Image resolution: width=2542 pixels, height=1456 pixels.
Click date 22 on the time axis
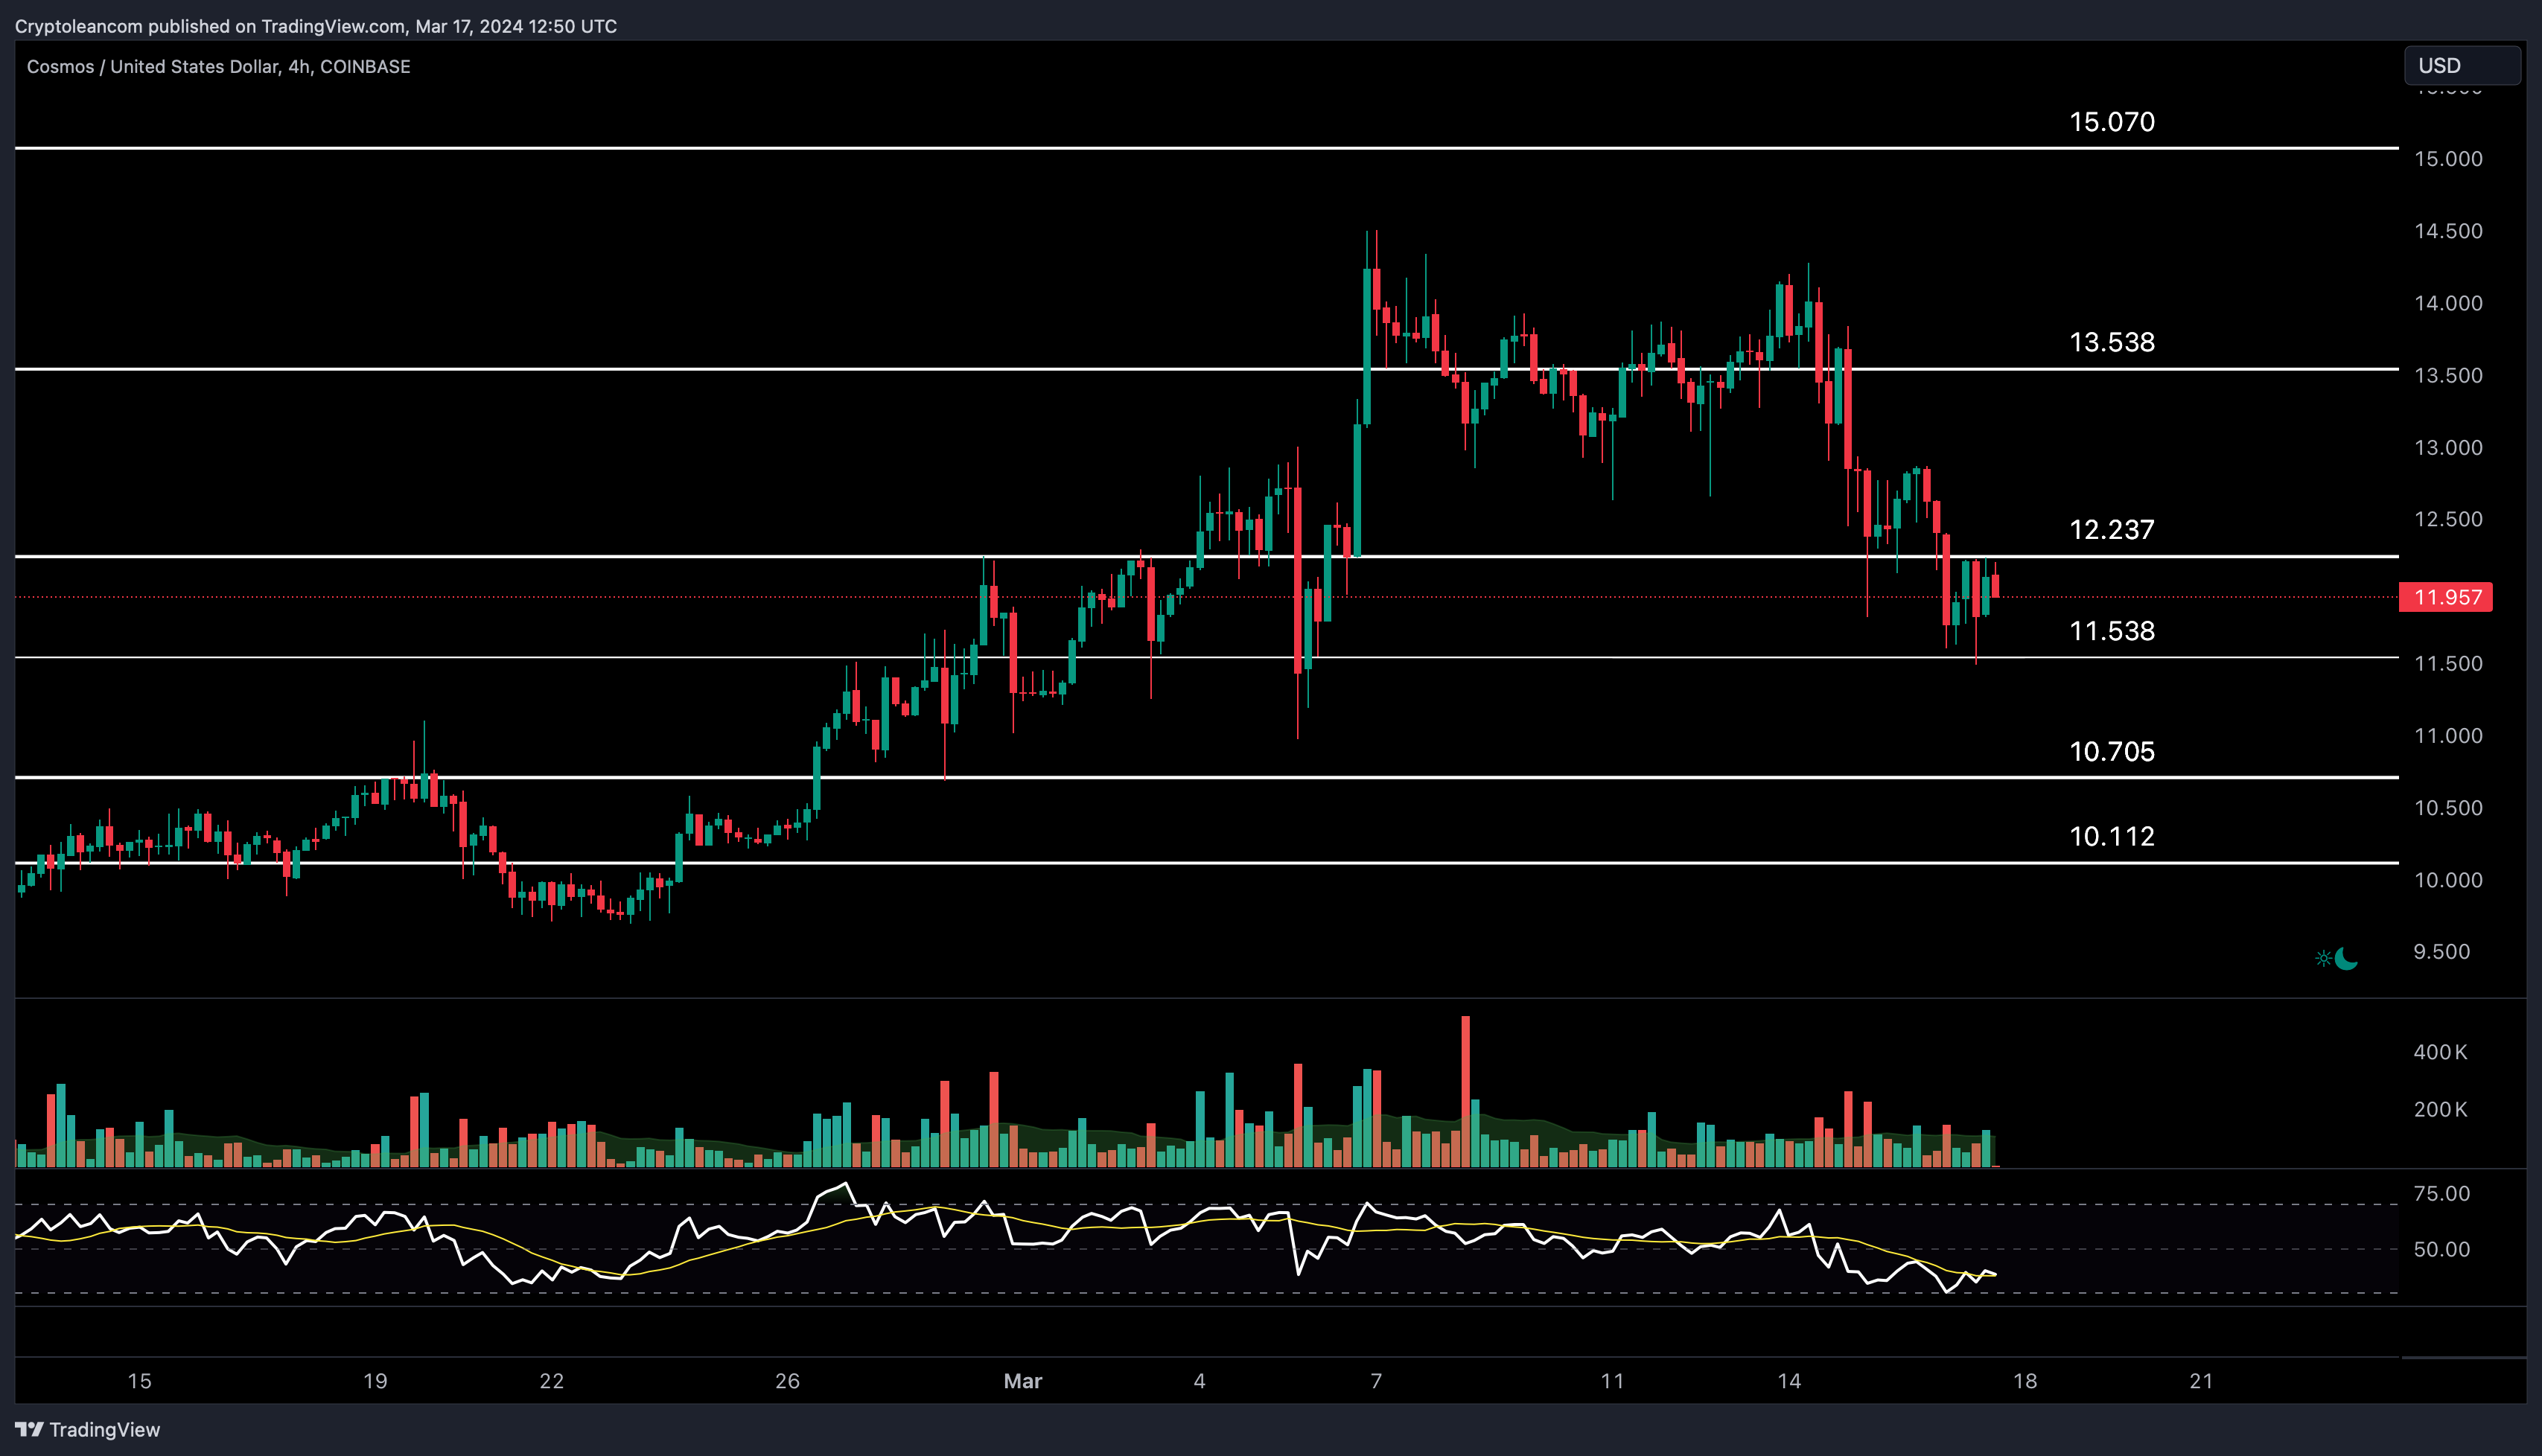click(551, 1381)
